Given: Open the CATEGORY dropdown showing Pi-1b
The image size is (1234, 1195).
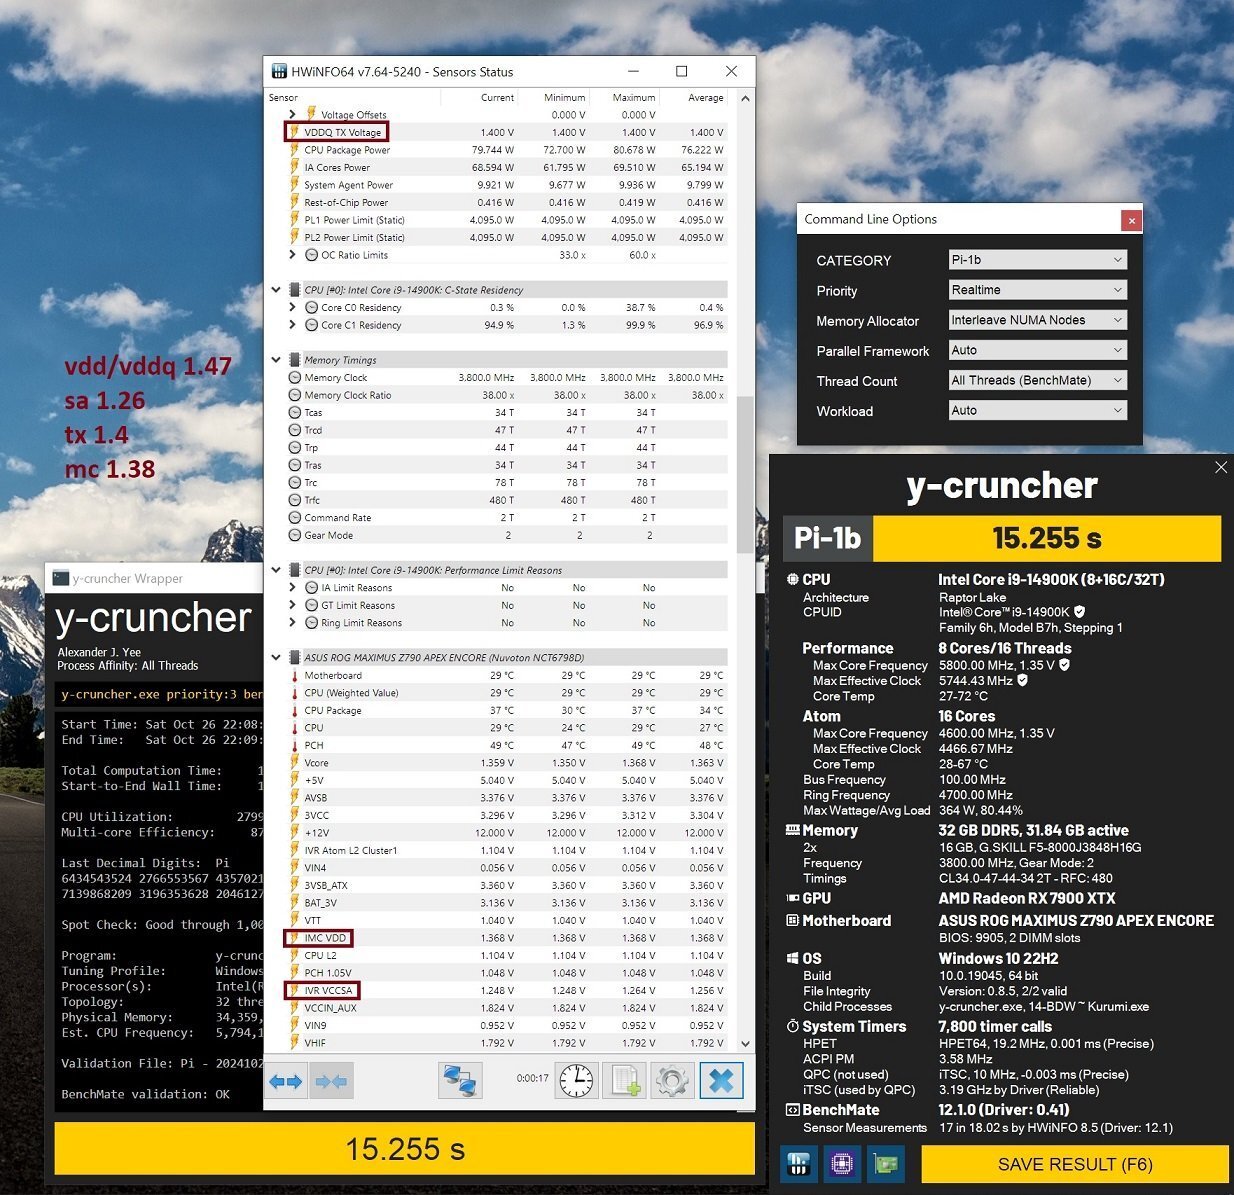Looking at the screenshot, I should point(1037,260).
